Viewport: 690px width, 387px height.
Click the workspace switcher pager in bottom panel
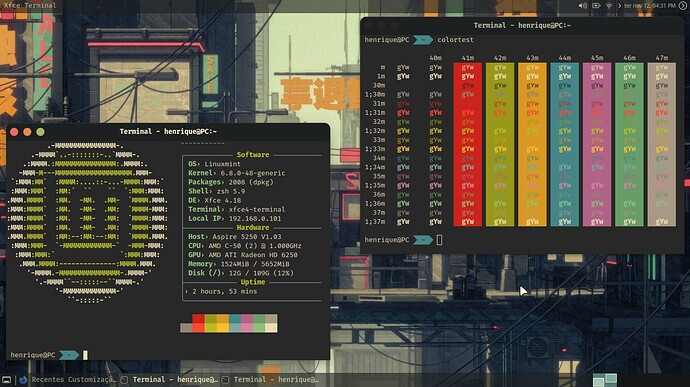click(605, 380)
